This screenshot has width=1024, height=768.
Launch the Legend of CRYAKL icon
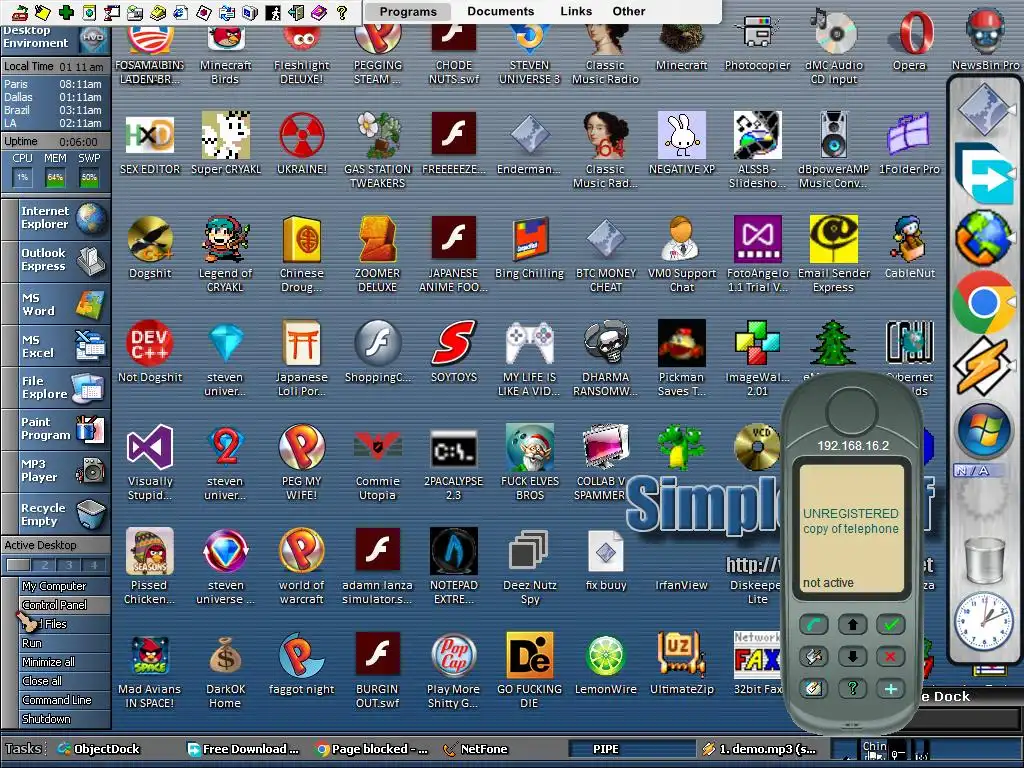pyautogui.click(x=225, y=239)
